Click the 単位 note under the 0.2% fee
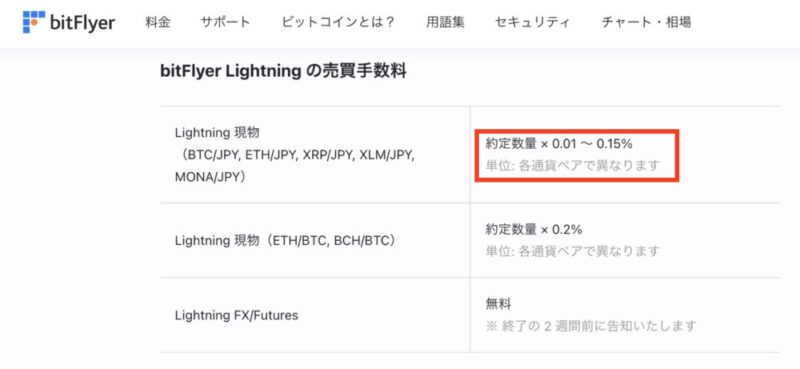Image resolution: width=800 pixels, height=369 pixels. [x=573, y=251]
